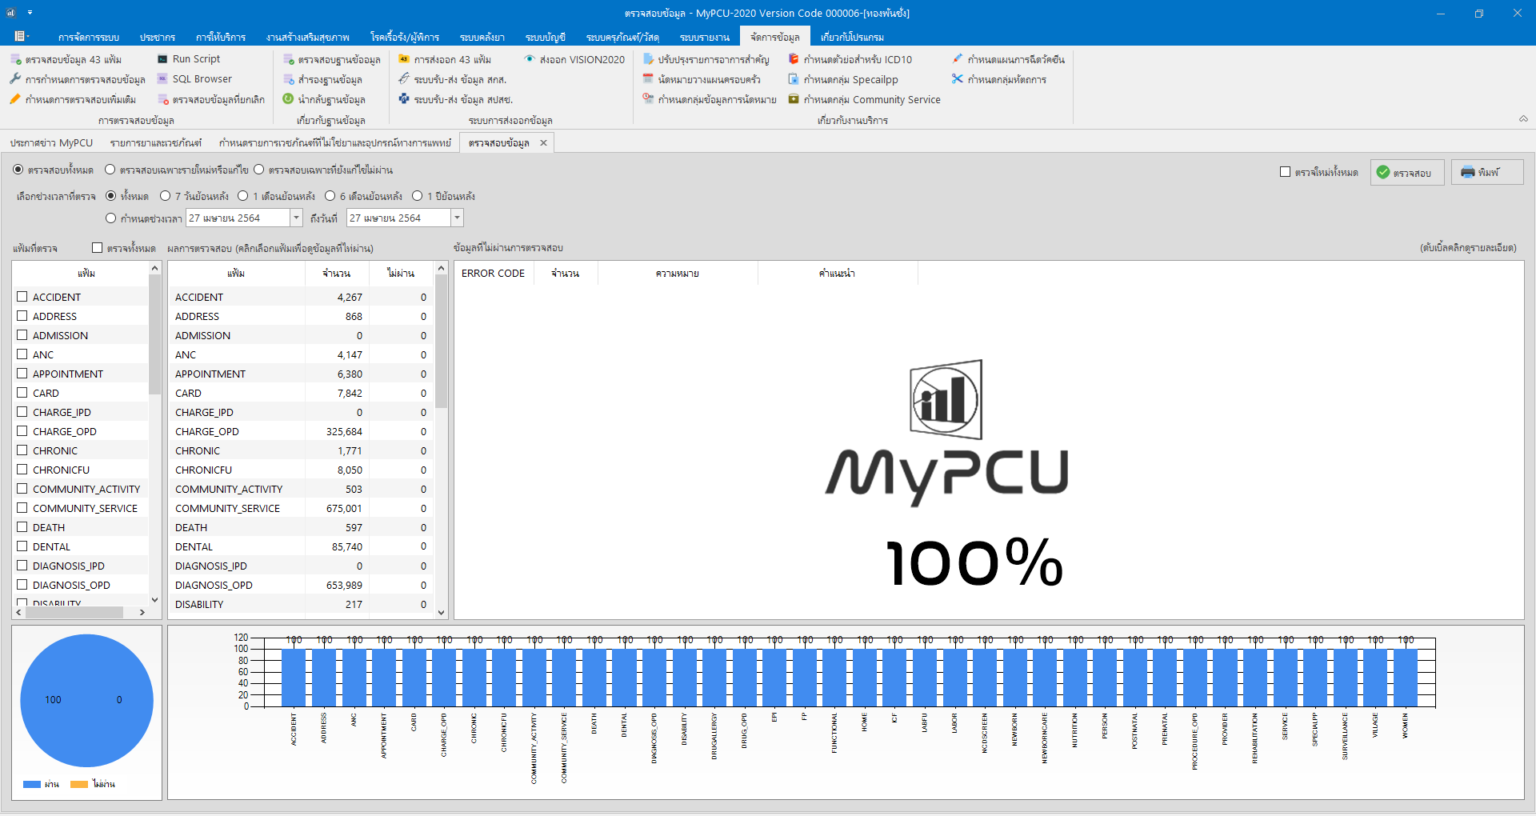Open the end date picker dropdown
The height and width of the screenshot is (816, 1536).
tap(457, 217)
